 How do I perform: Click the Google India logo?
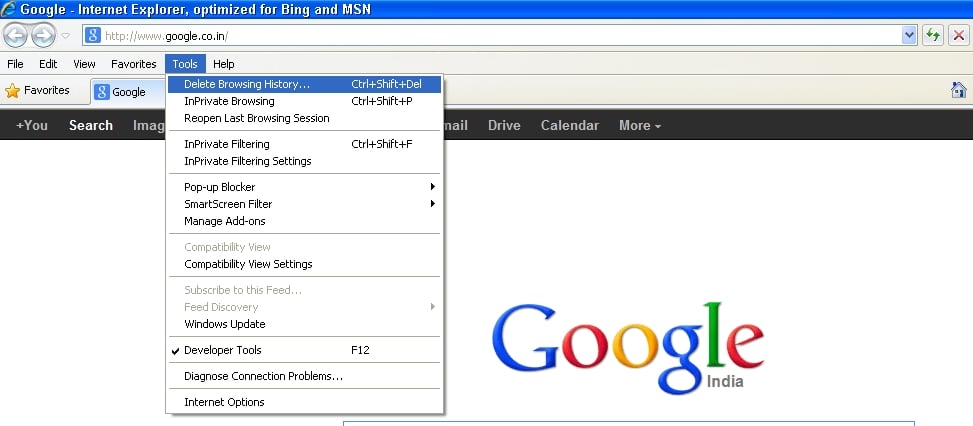[627, 348]
